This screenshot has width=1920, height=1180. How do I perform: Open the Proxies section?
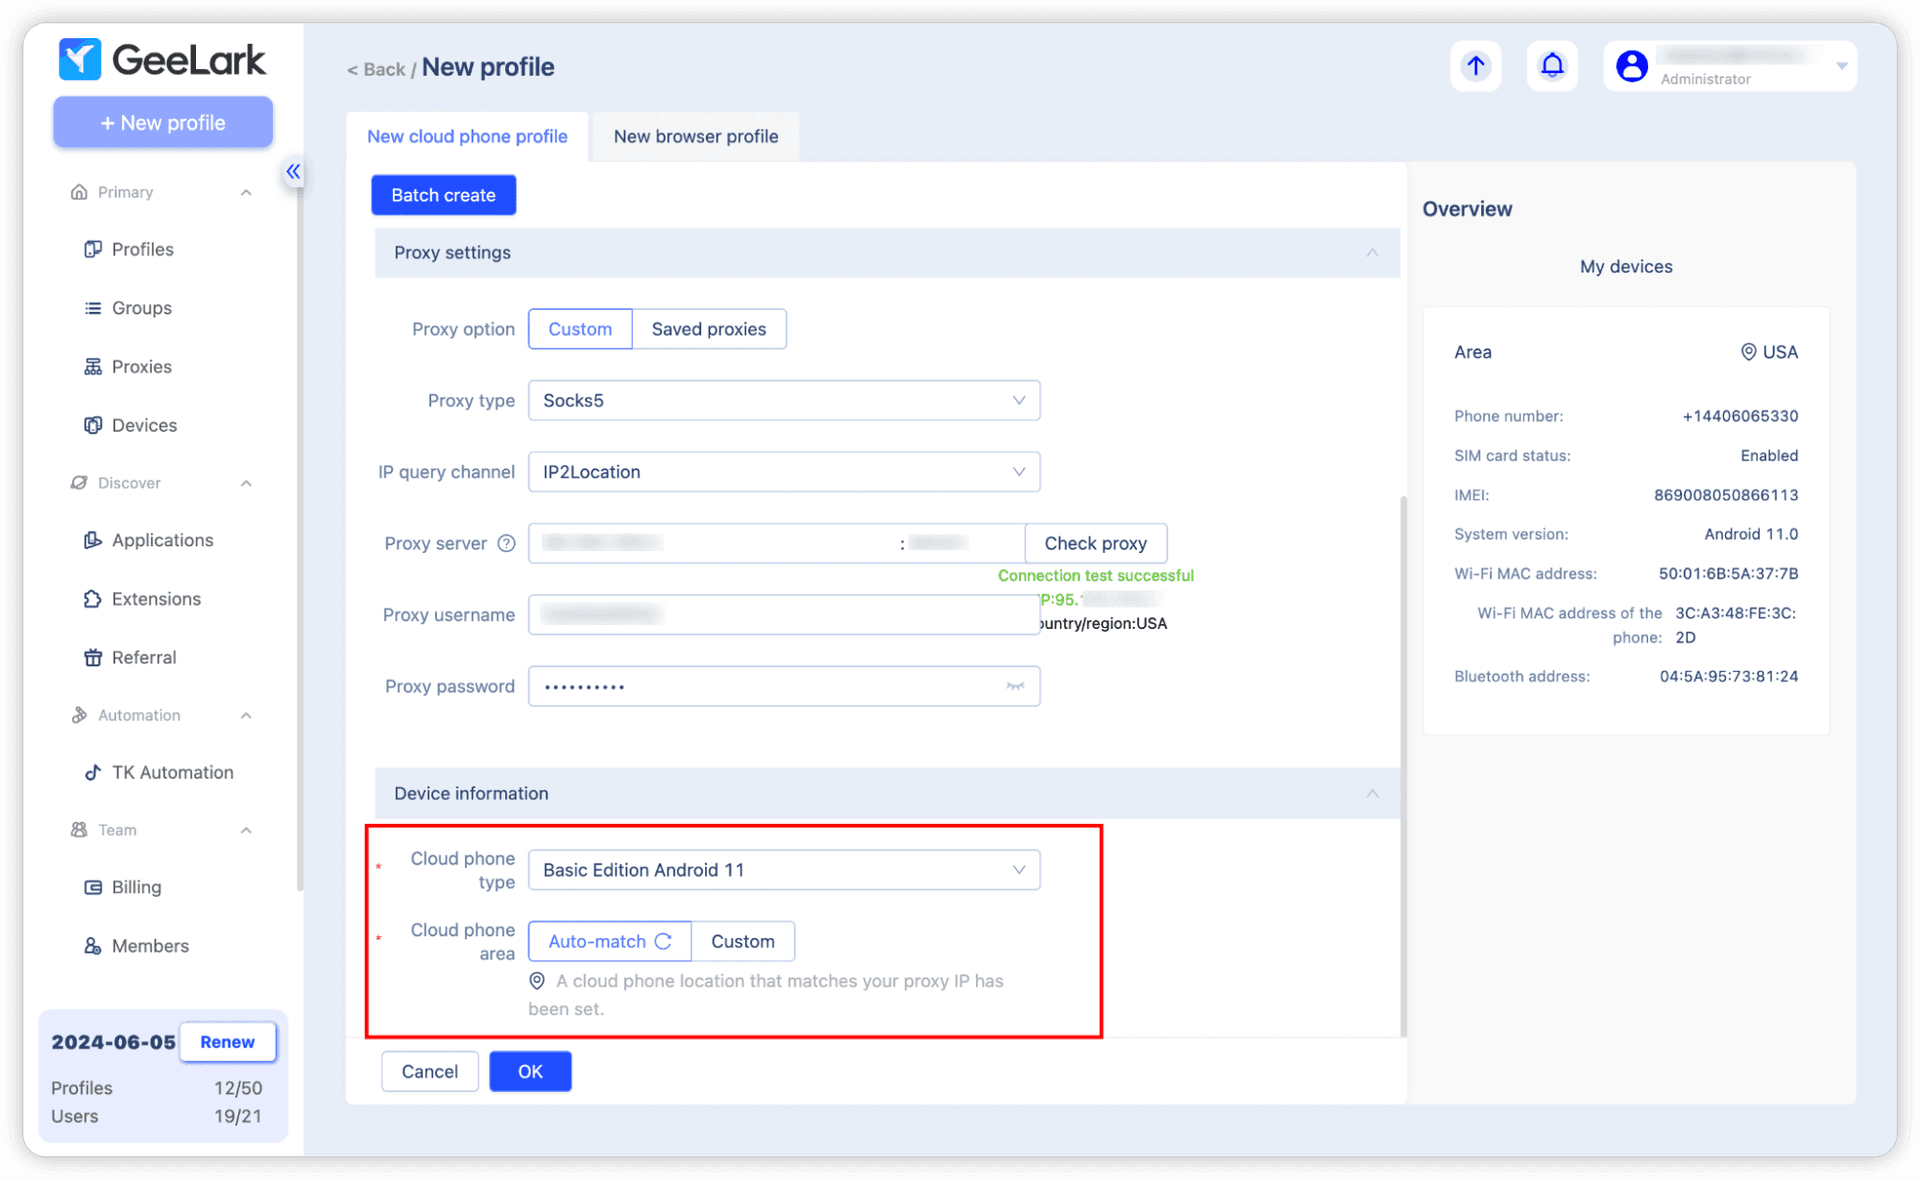[140, 365]
